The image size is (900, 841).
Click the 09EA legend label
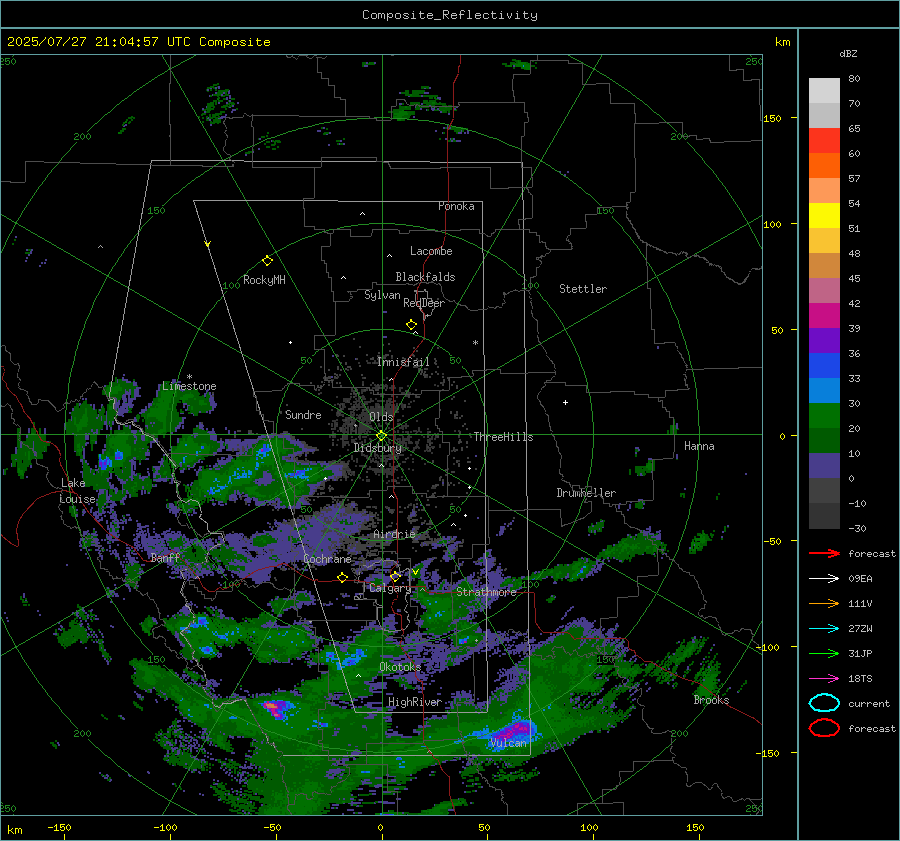pos(860,579)
